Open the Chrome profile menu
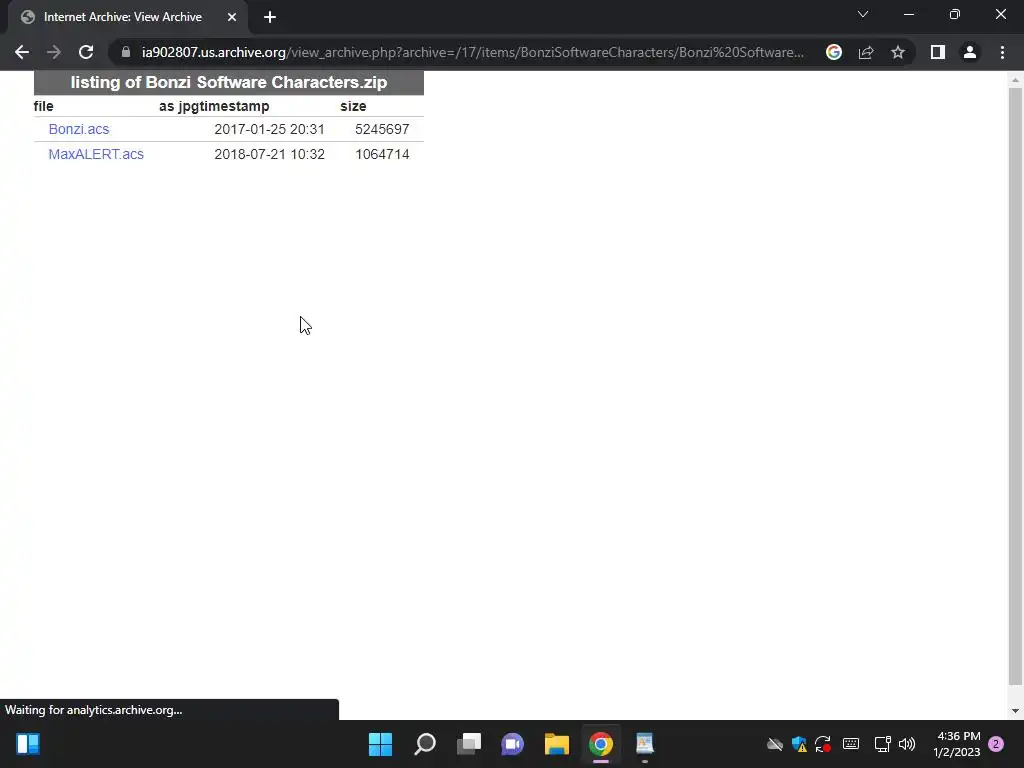Viewport: 1024px width, 768px height. pos(970,52)
